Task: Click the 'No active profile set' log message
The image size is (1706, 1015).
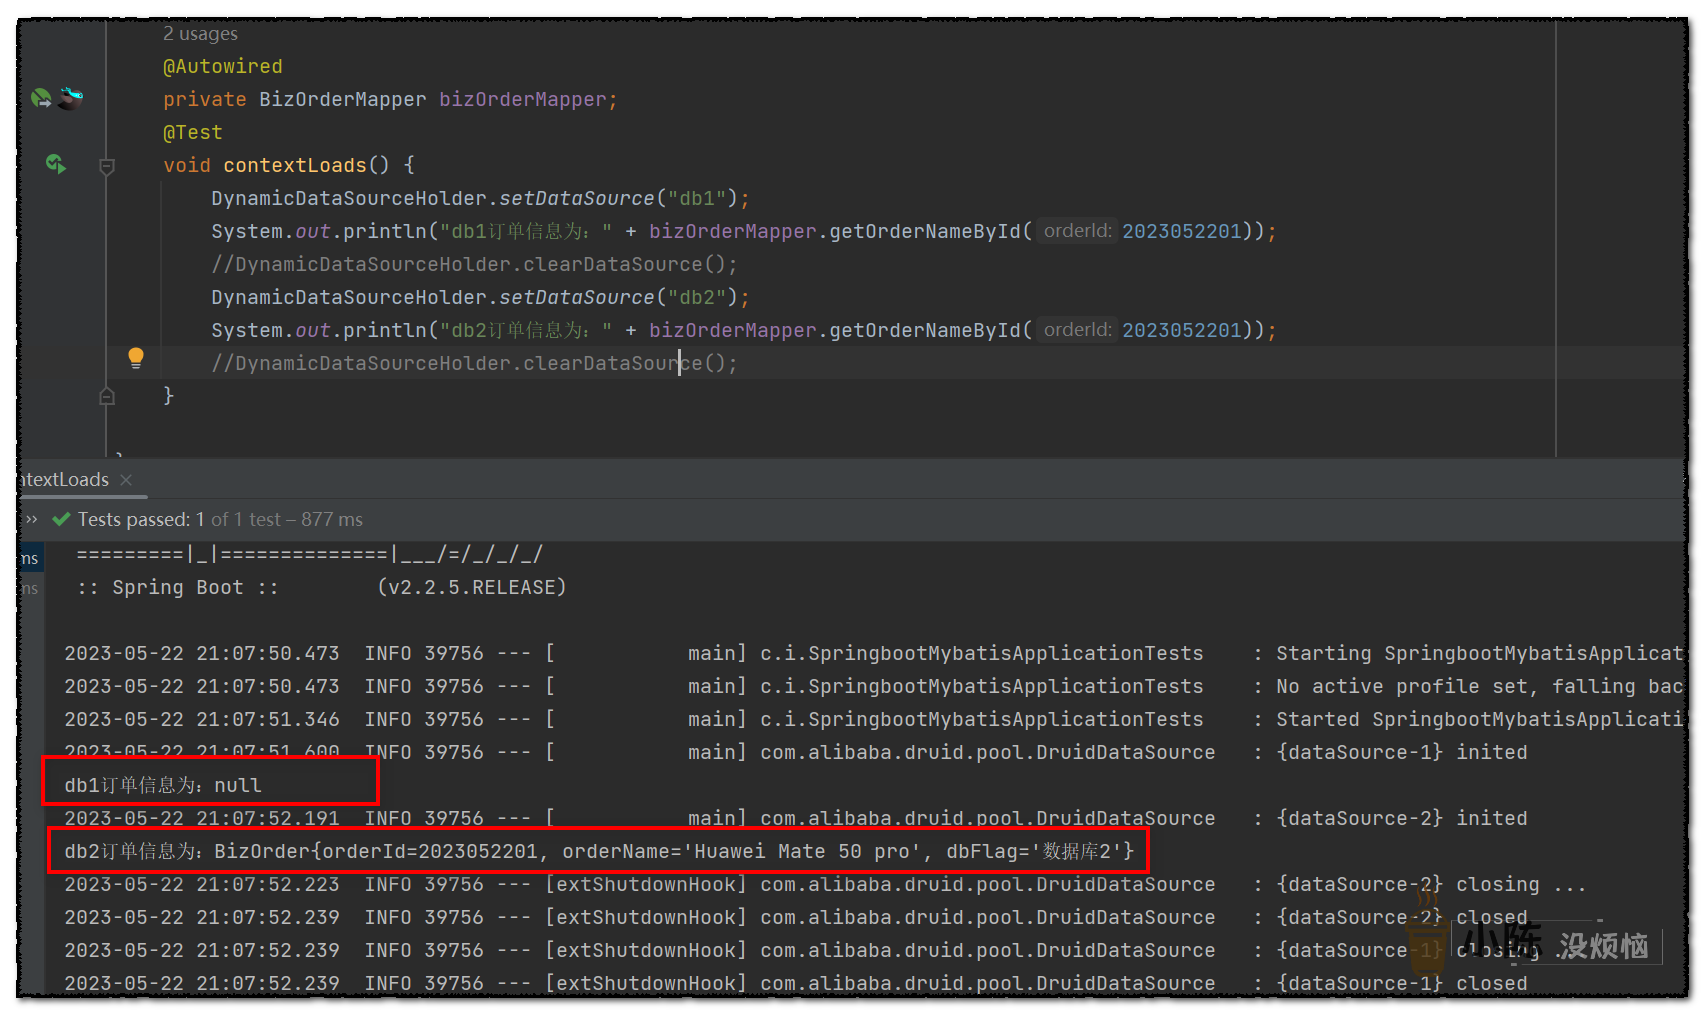Action: [x=1480, y=686]
